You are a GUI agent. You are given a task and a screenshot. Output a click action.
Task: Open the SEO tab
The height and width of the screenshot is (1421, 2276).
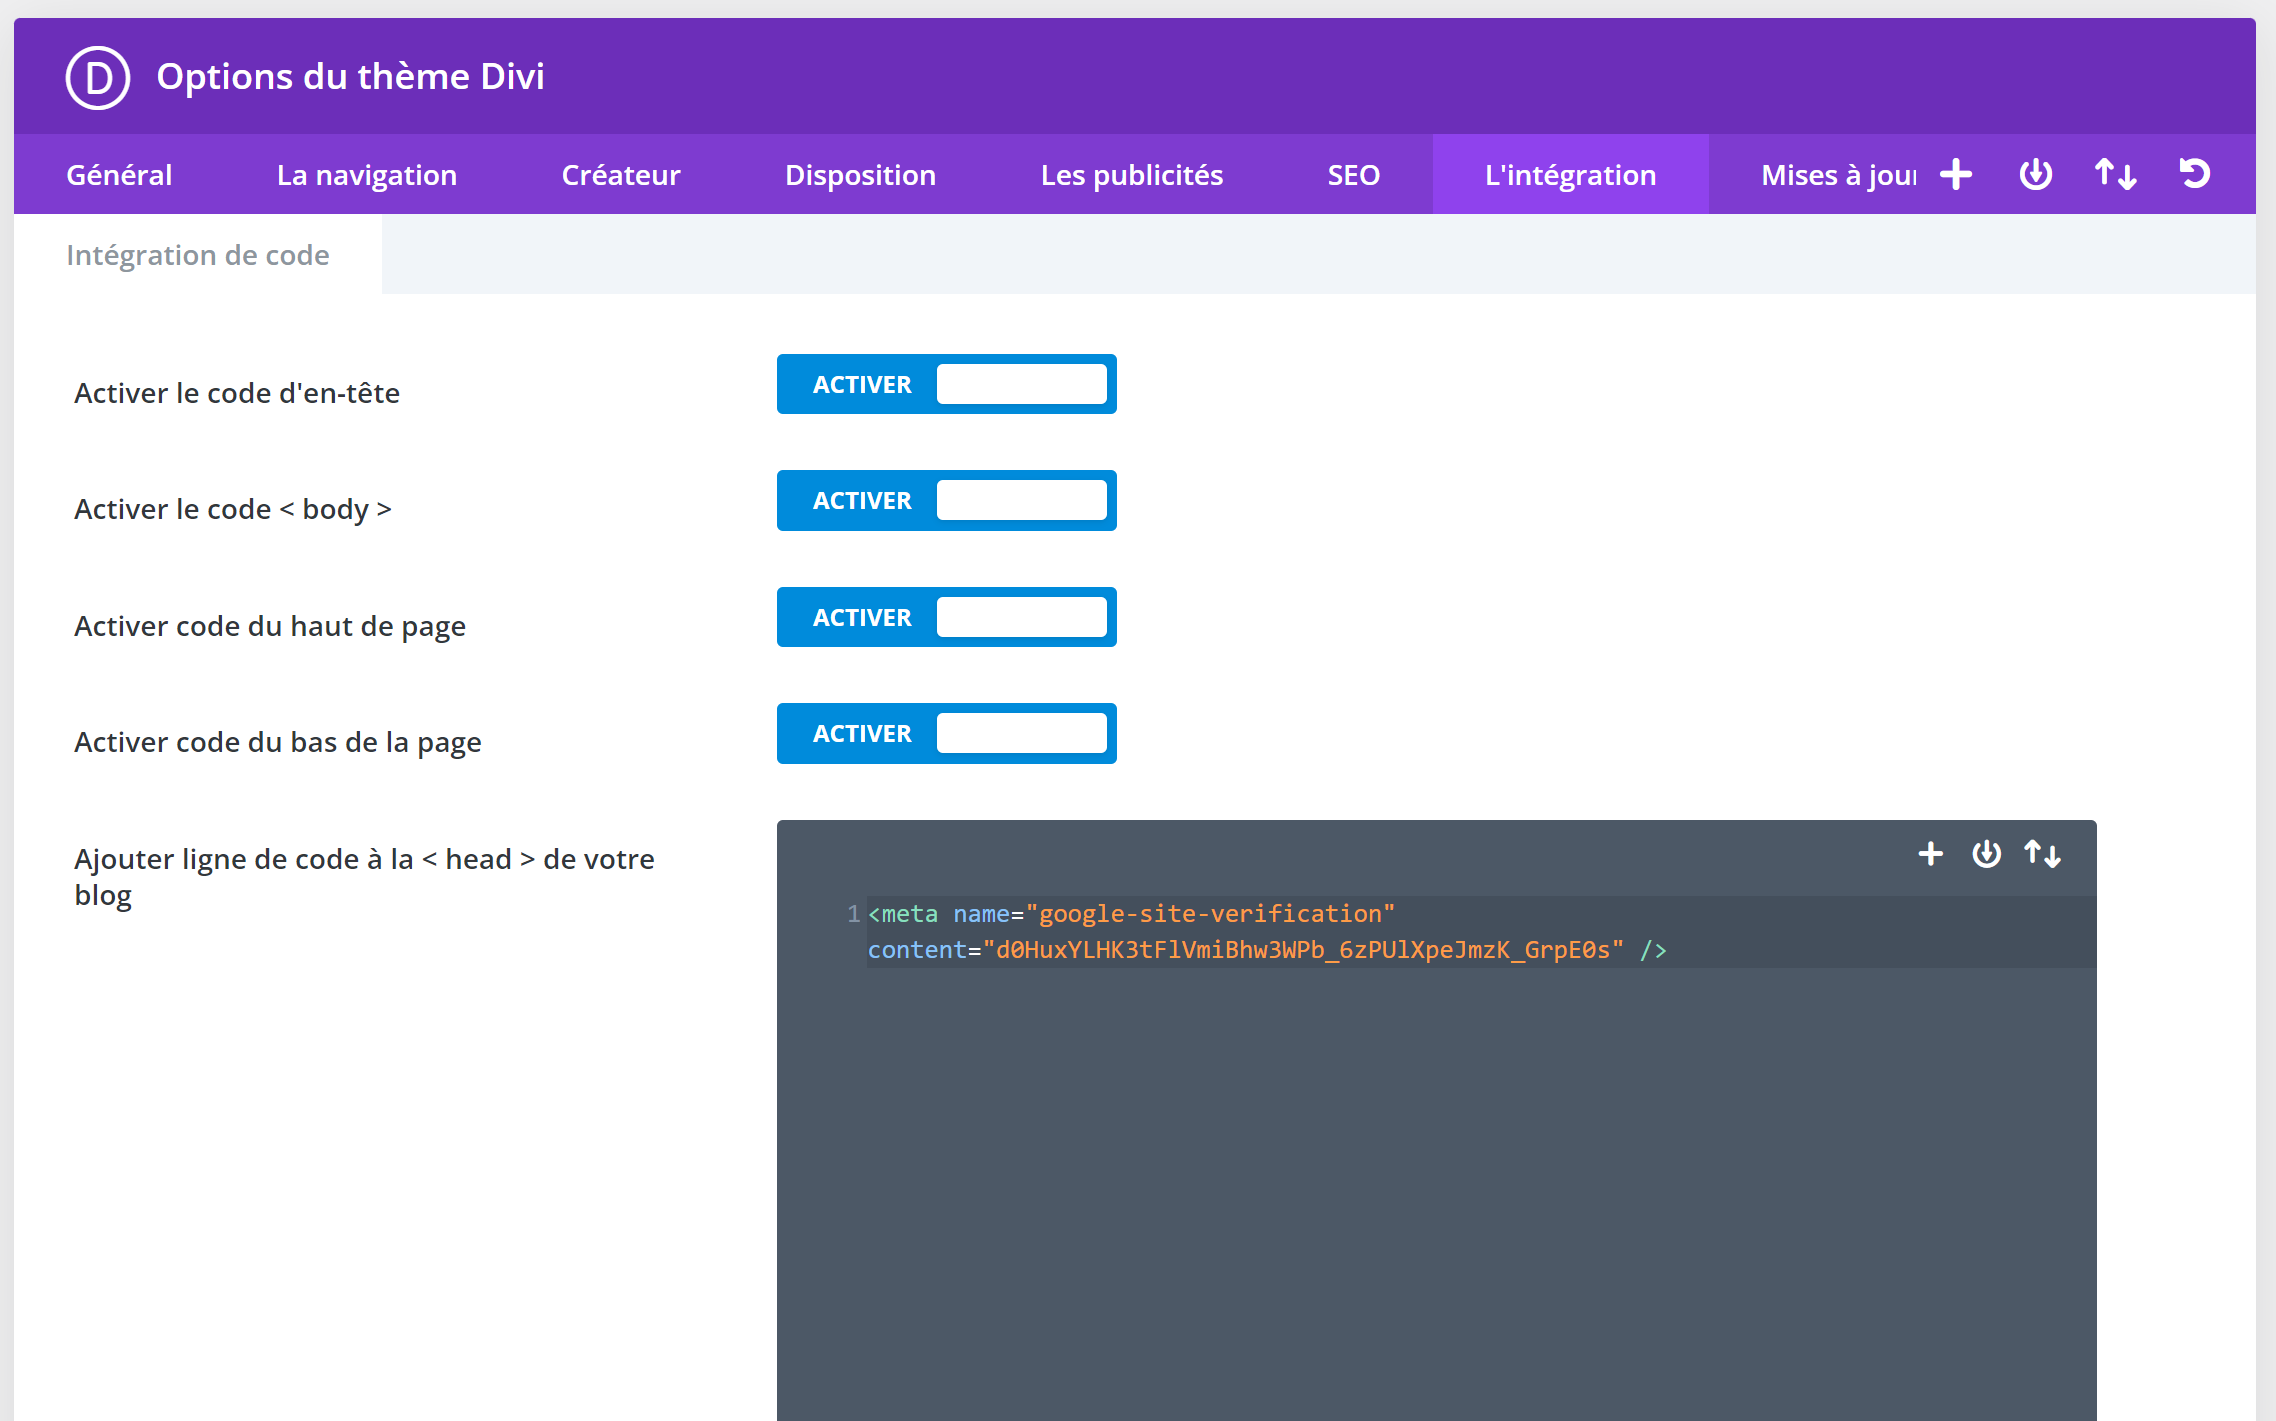[1354, 175]
